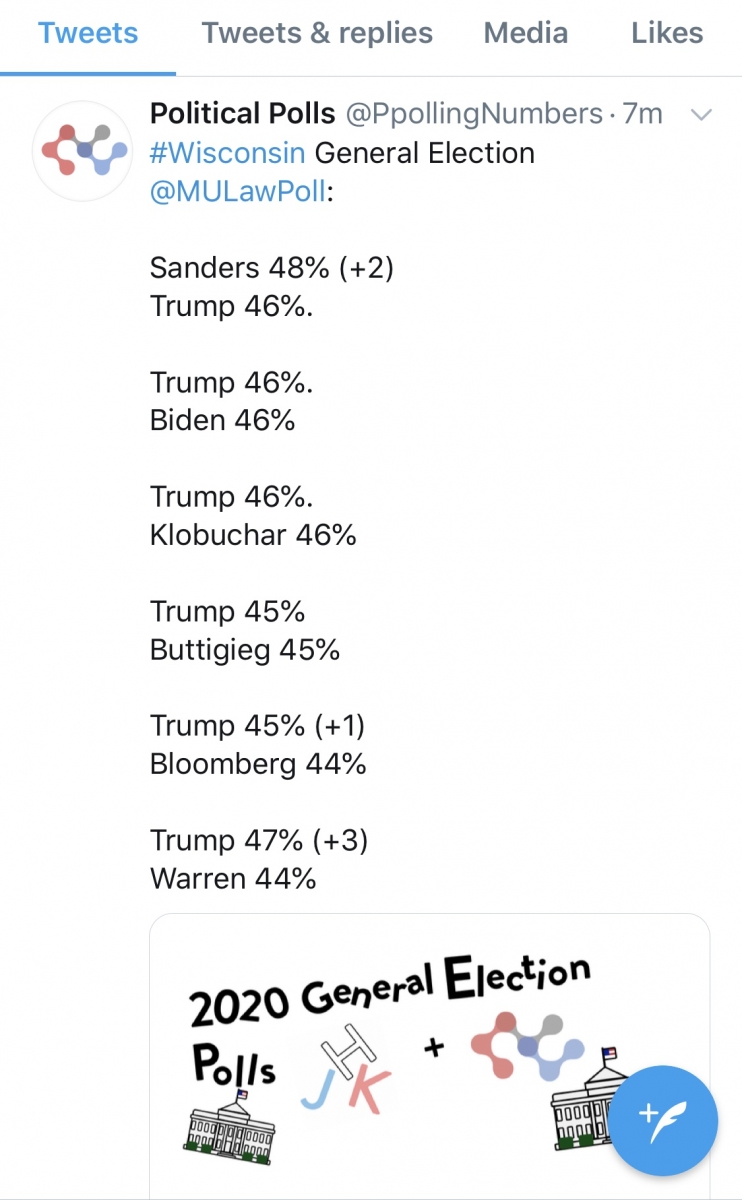The width and height of the screenshot is (742, 1200).
Task: Tap the @PpollingNumbers handle
Action: click(474, 114)
